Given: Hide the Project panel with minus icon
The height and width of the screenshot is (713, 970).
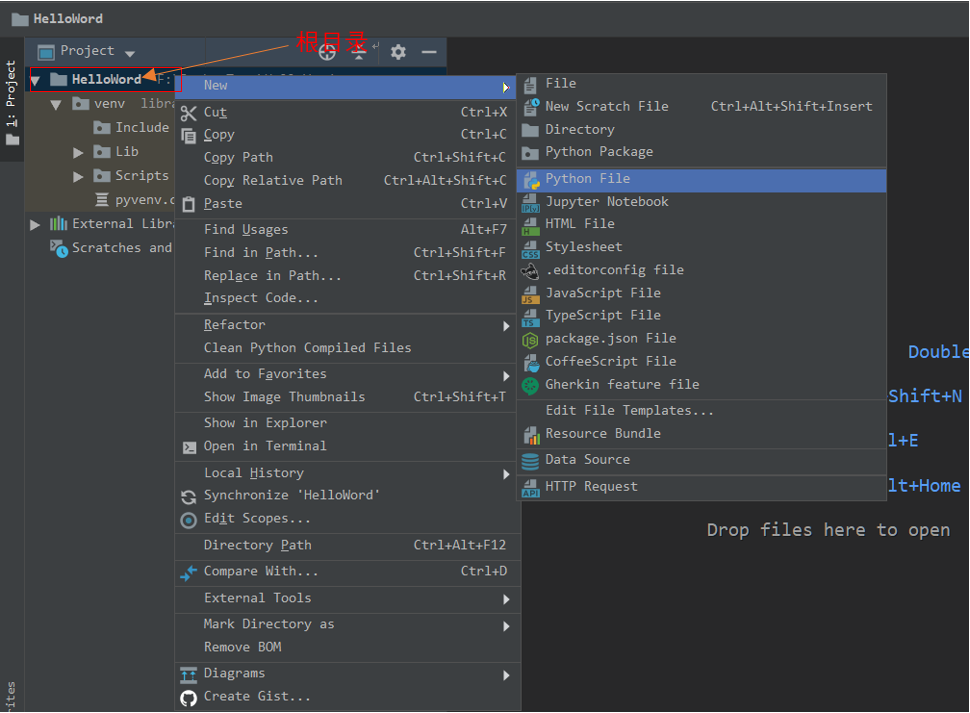Looking at the screenshot, I should (429, 52).
